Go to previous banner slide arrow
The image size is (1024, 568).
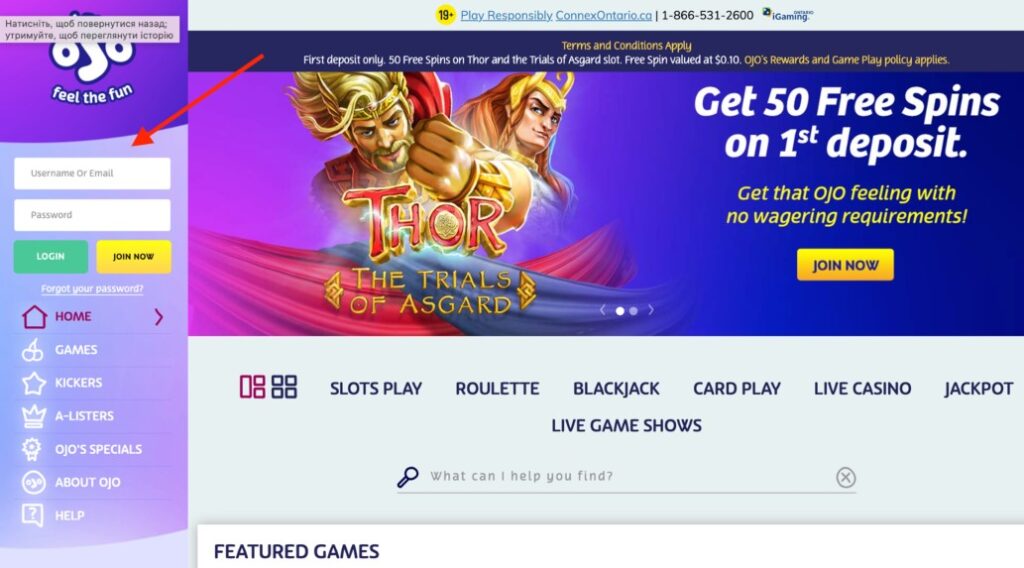point(602,310)
